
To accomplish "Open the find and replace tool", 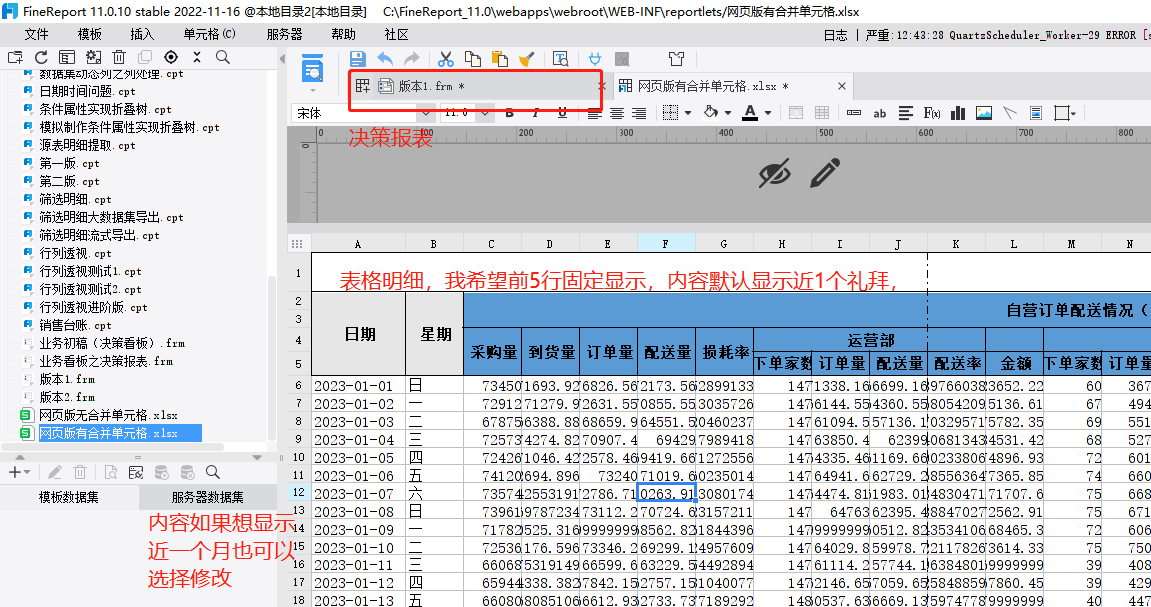I will [x=560, y=59].
